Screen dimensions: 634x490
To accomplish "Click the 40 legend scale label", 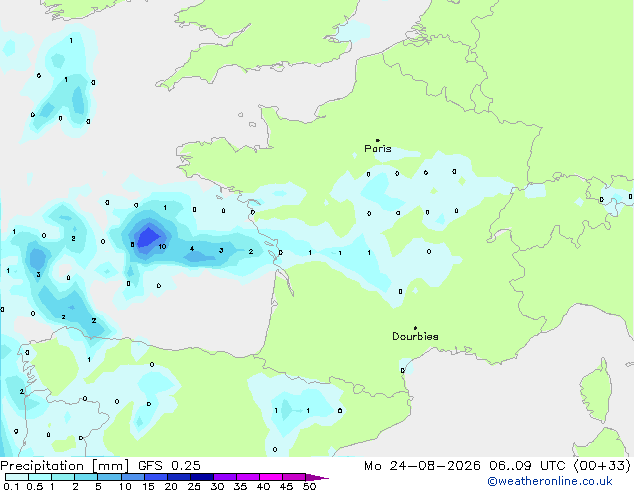I will click(263, 486).
